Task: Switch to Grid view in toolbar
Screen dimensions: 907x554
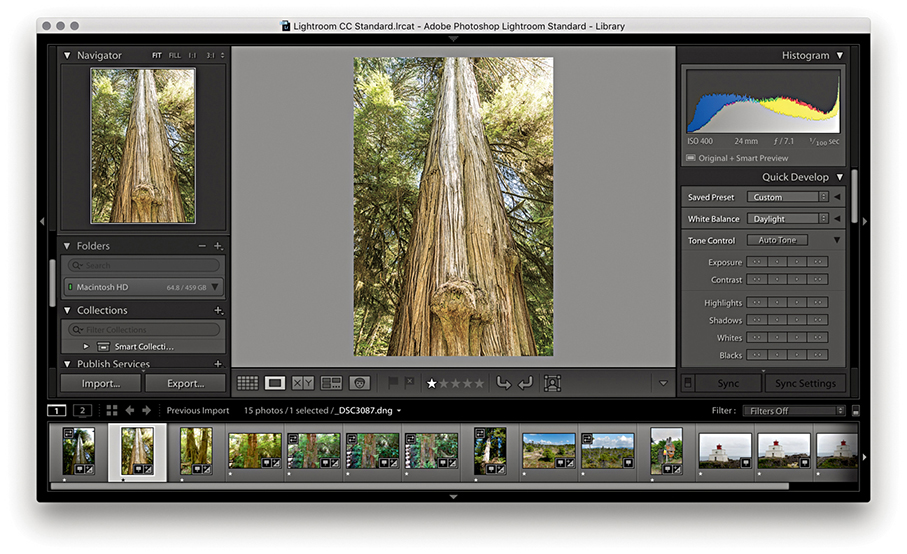Action: 247,383
